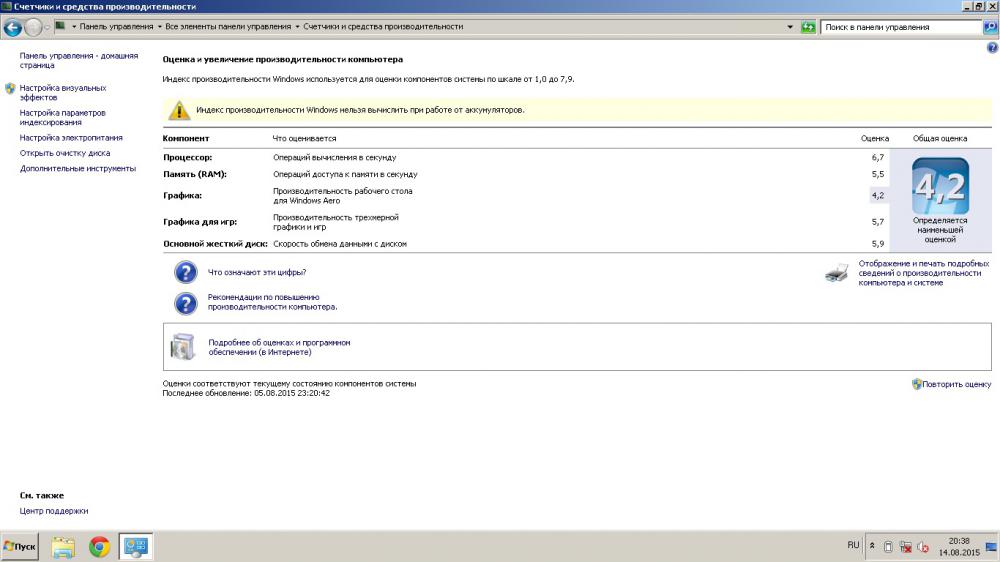
Task: Click the Show Desktop button
Action: (x=991, y=547)
